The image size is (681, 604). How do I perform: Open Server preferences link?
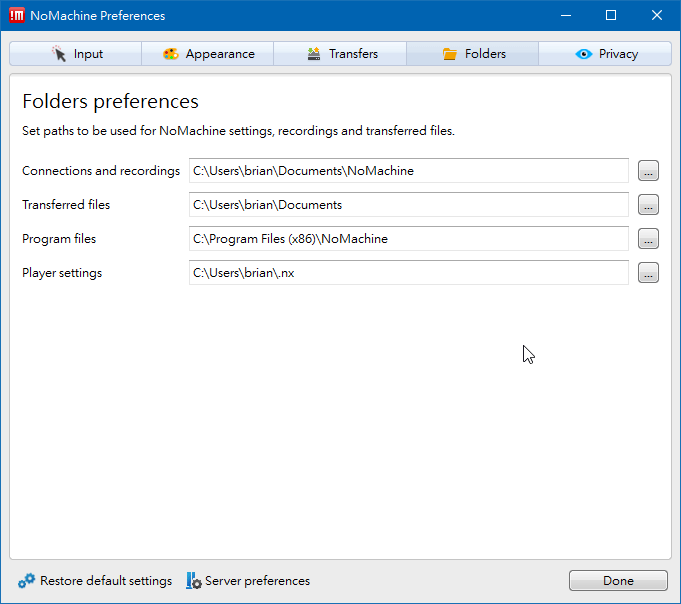[x=257, y=581]
